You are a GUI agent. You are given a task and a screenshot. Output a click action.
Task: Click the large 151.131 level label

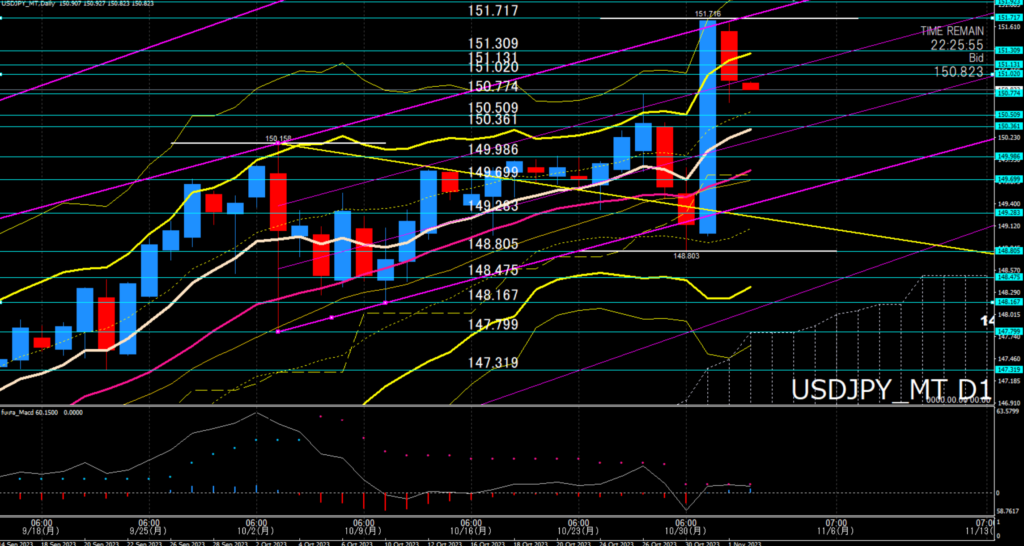pos(493,57)
